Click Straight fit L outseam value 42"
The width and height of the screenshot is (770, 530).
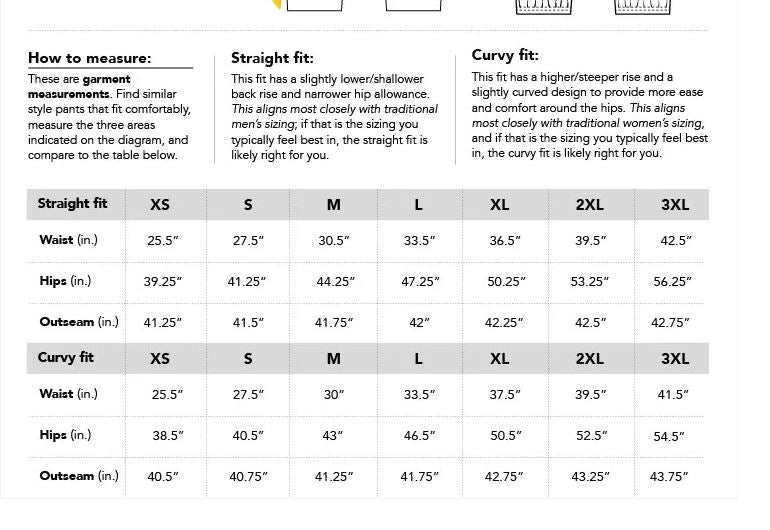tap(419, 323)
